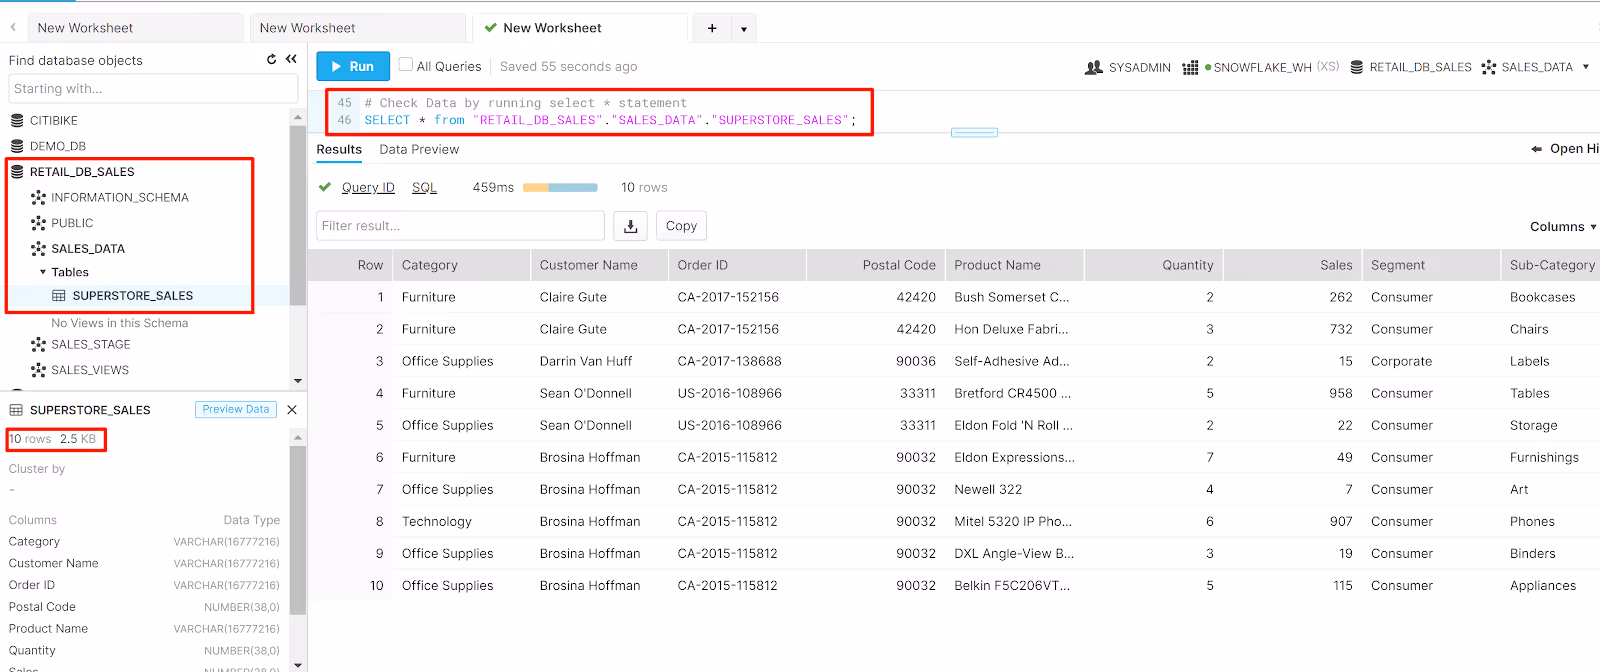Select SUPERSTORE_SALES table in the tree
This screenshot has height=672, width=1600.
133,296
